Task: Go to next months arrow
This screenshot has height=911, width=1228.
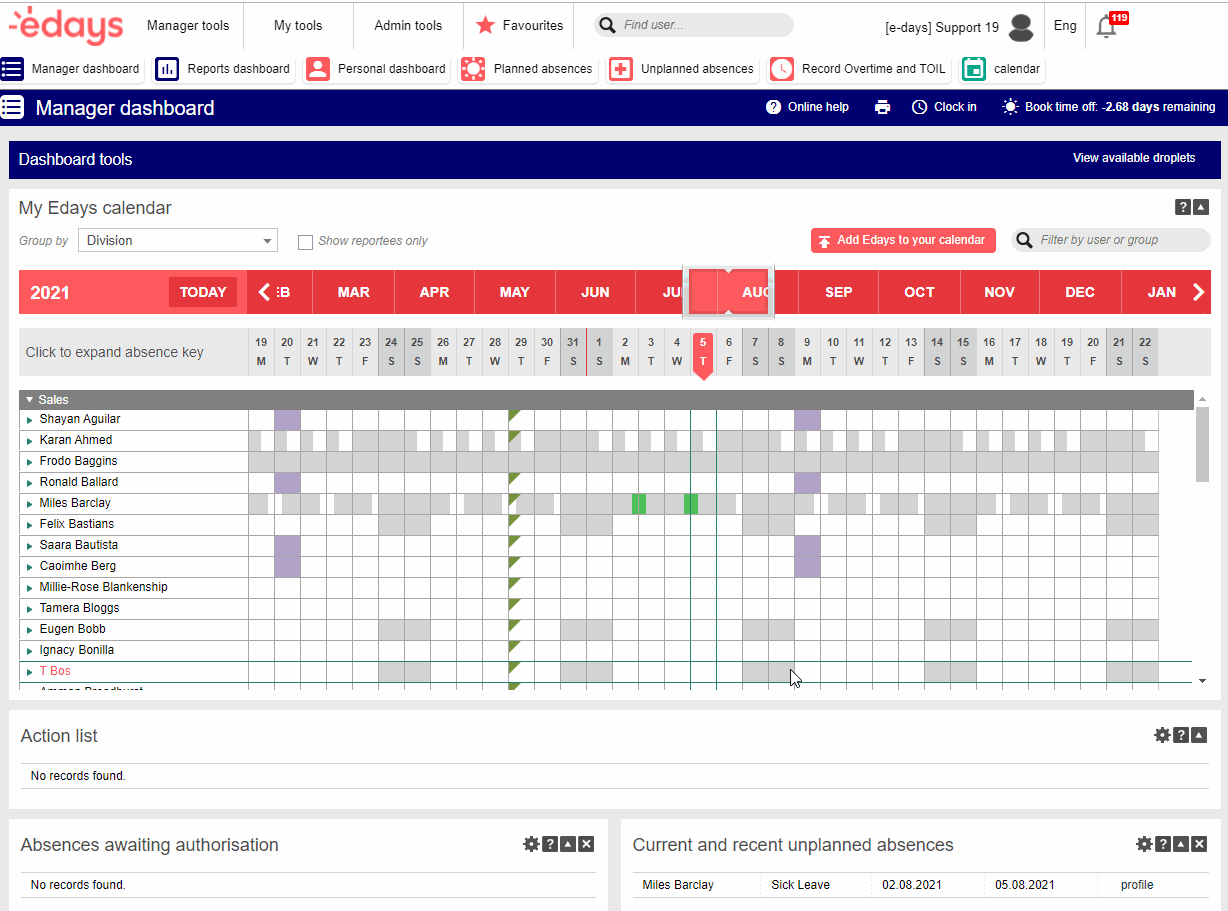Action: (x=1199, y=292)
